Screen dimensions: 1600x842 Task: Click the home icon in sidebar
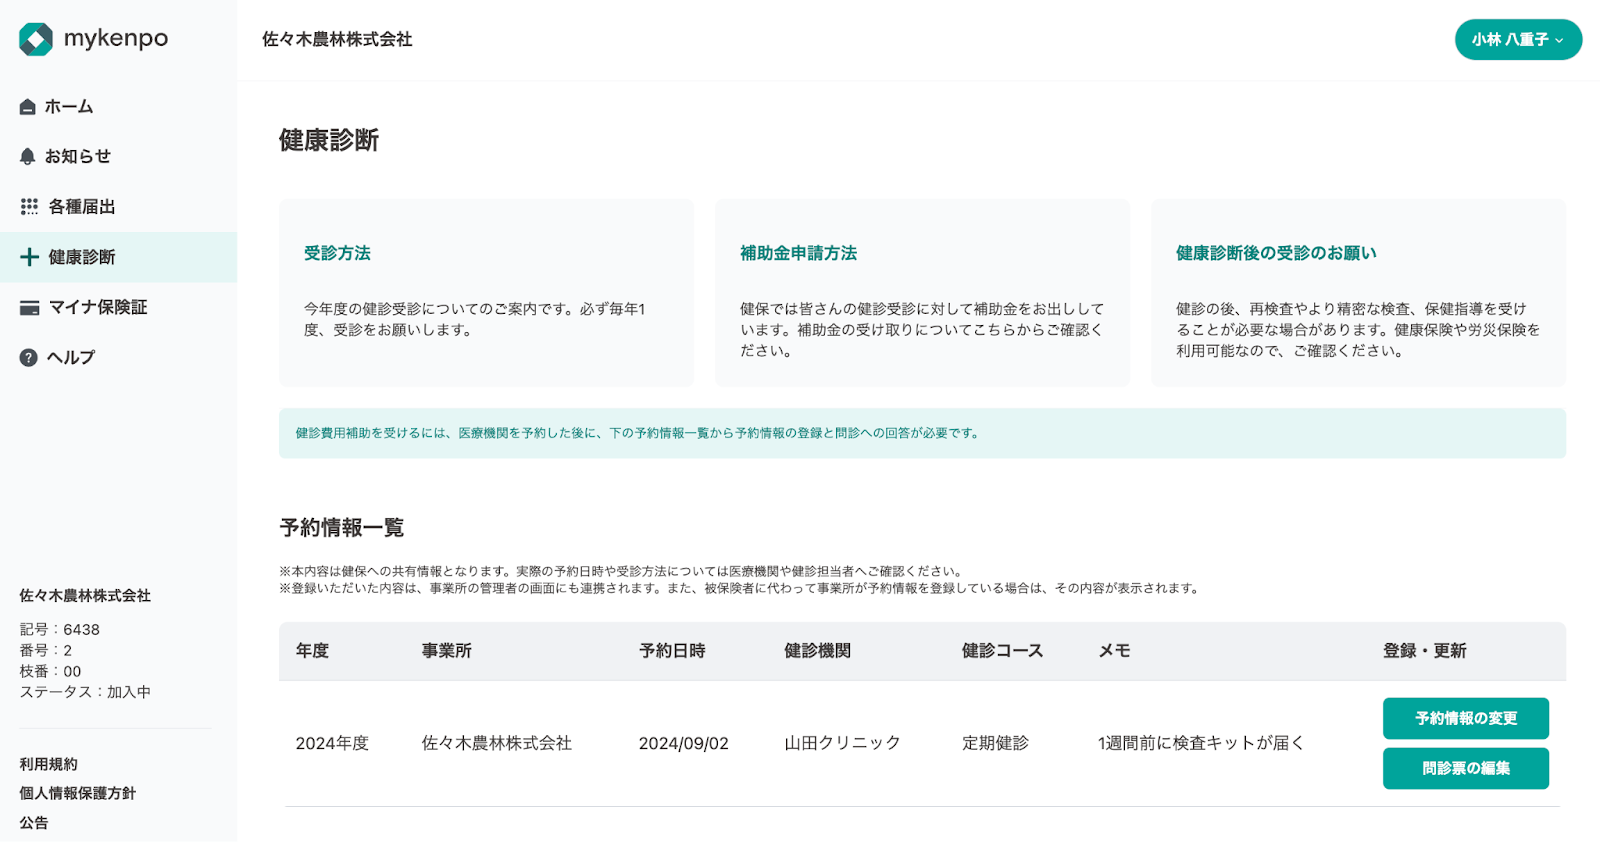click(28, 107)
